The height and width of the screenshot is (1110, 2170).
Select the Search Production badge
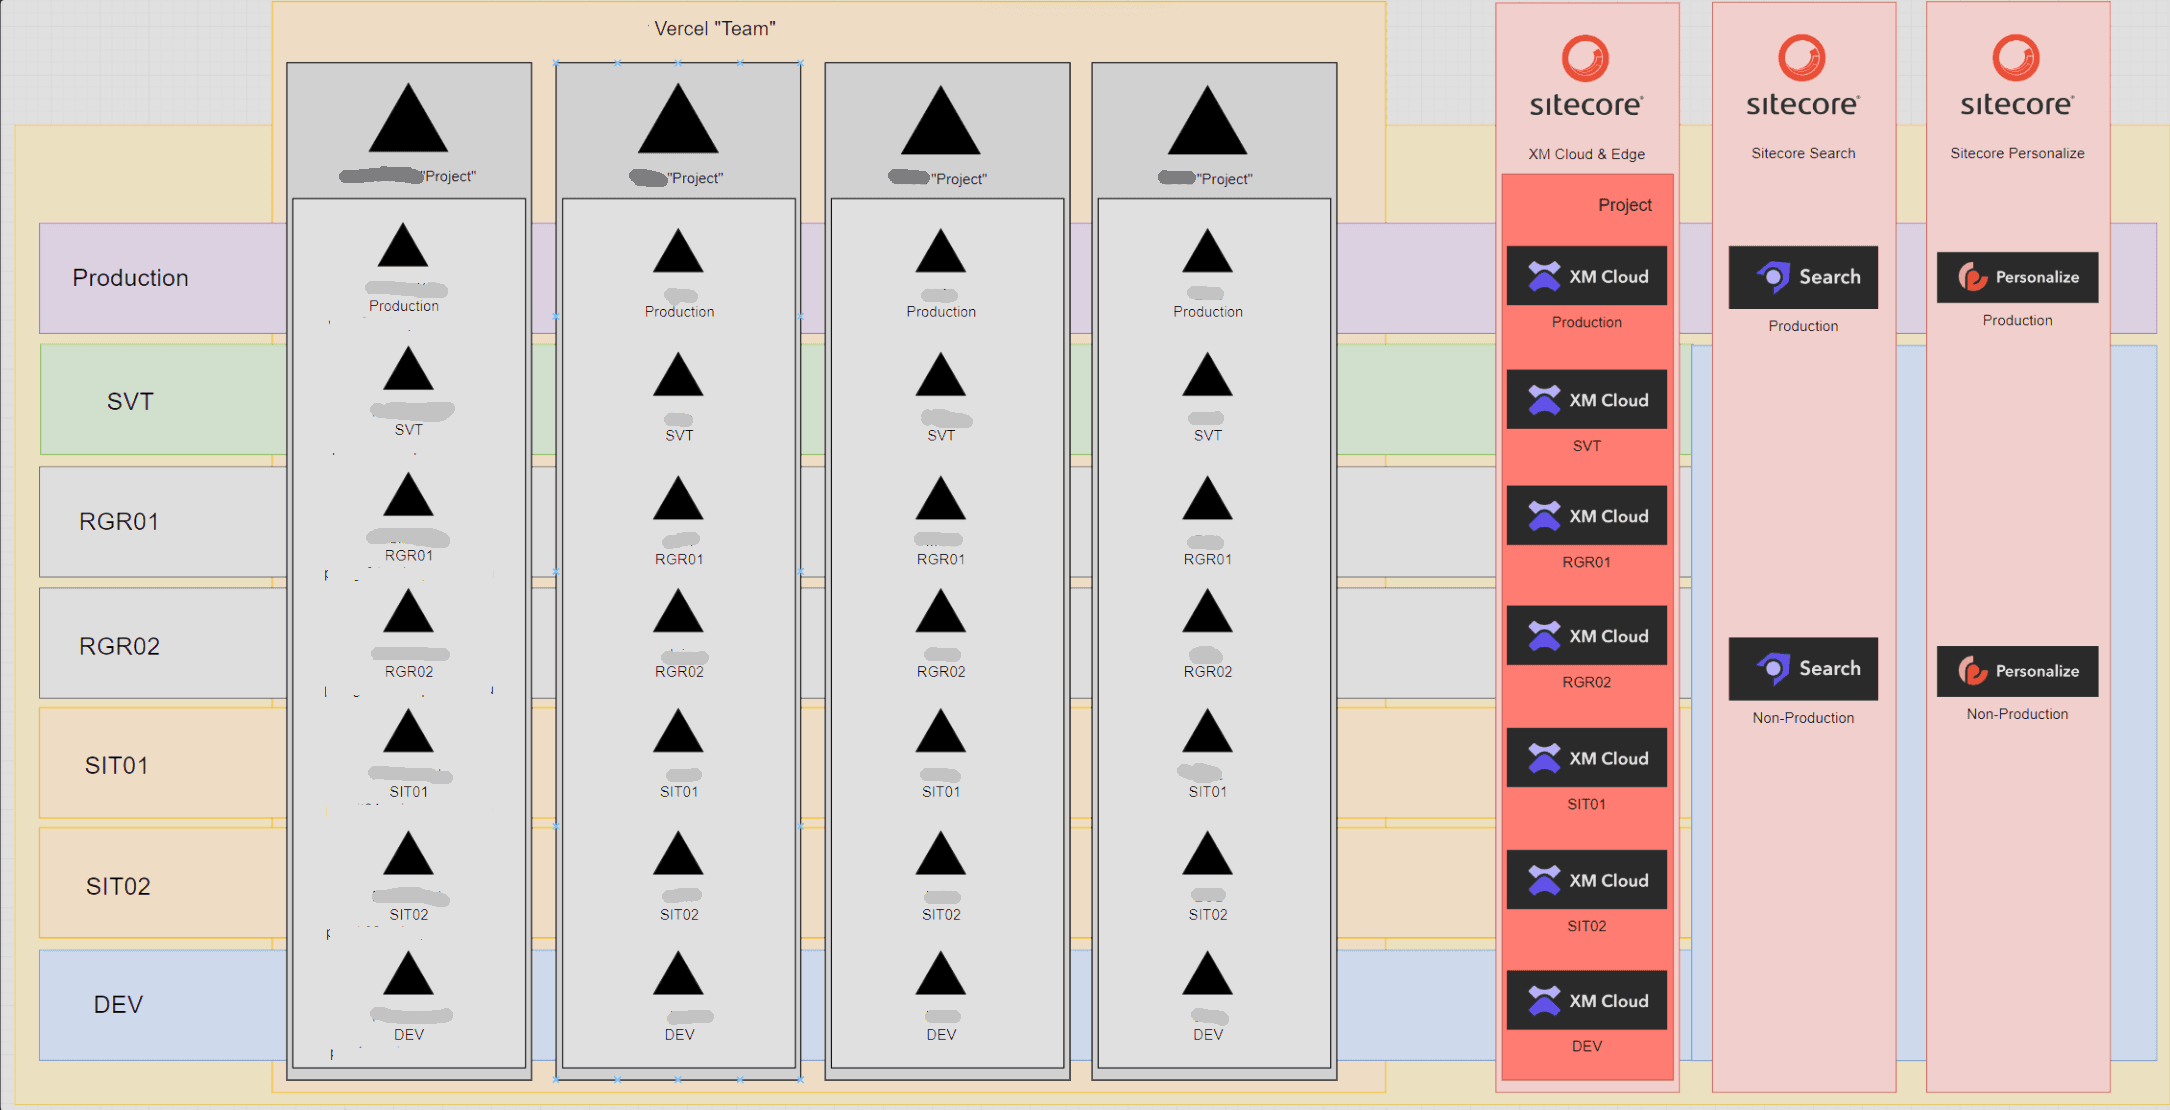pyautogui.click(x=1802, y=277)
